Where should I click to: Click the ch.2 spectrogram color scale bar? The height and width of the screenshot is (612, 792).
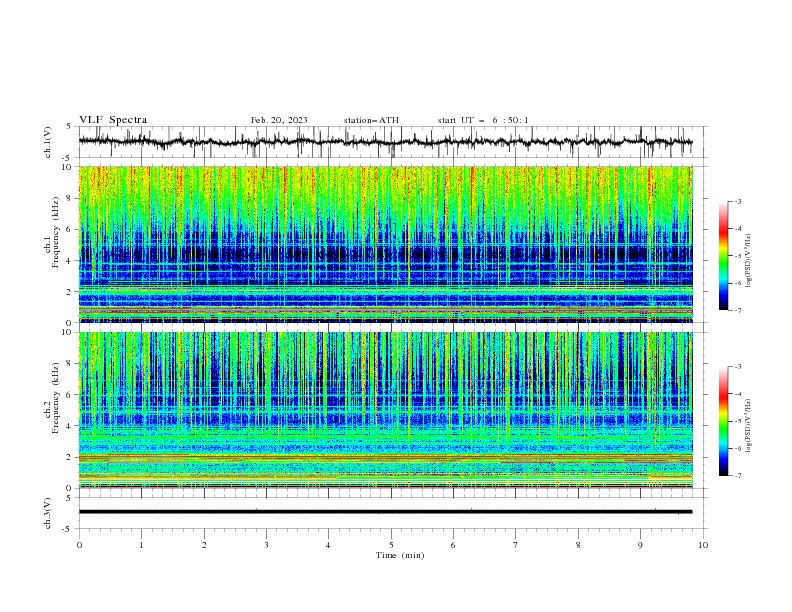click(x=723, y=421)
